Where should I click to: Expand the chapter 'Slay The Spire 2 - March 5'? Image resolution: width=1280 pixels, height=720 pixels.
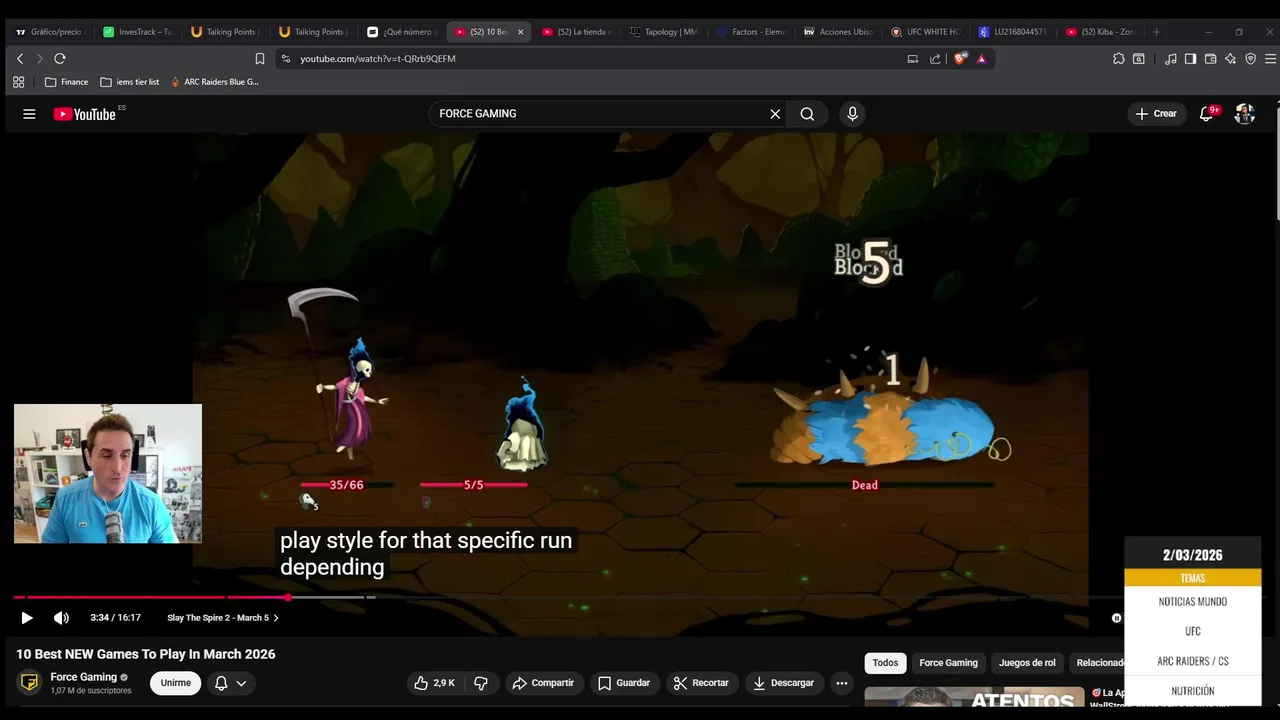tap(223, 618)
